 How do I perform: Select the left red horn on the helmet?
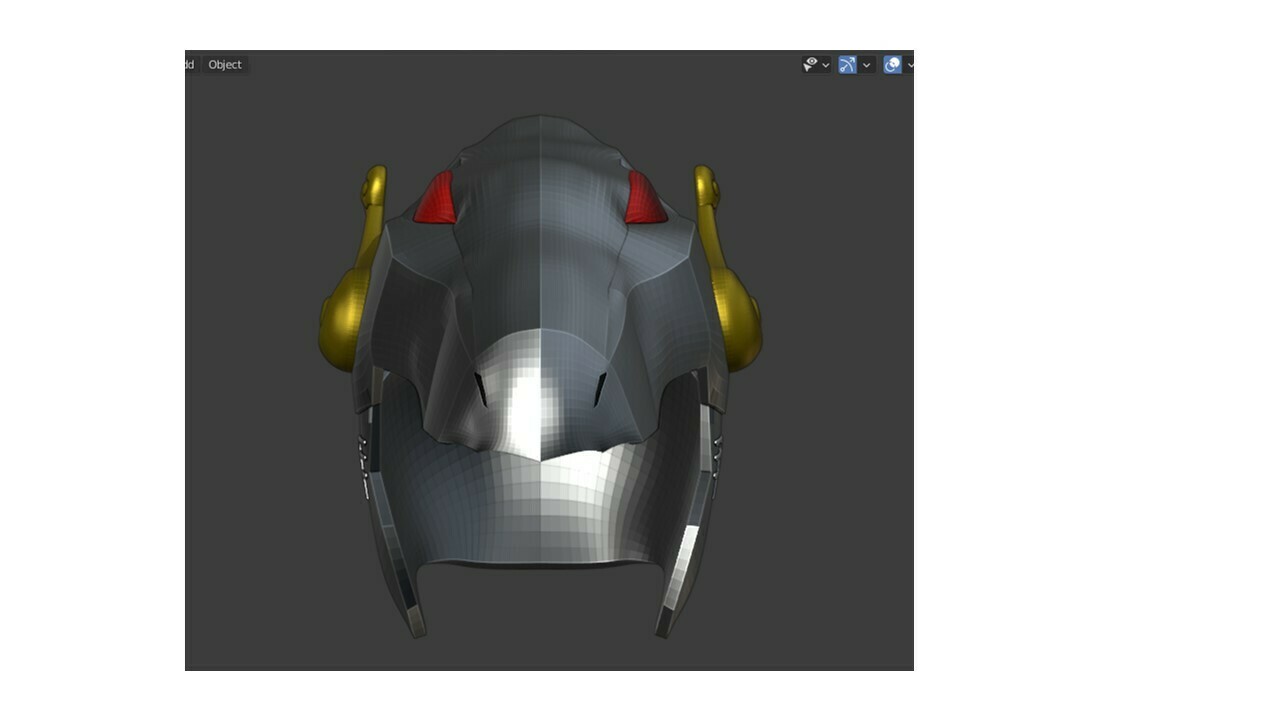pyautogui.click(x=436, y=200)
